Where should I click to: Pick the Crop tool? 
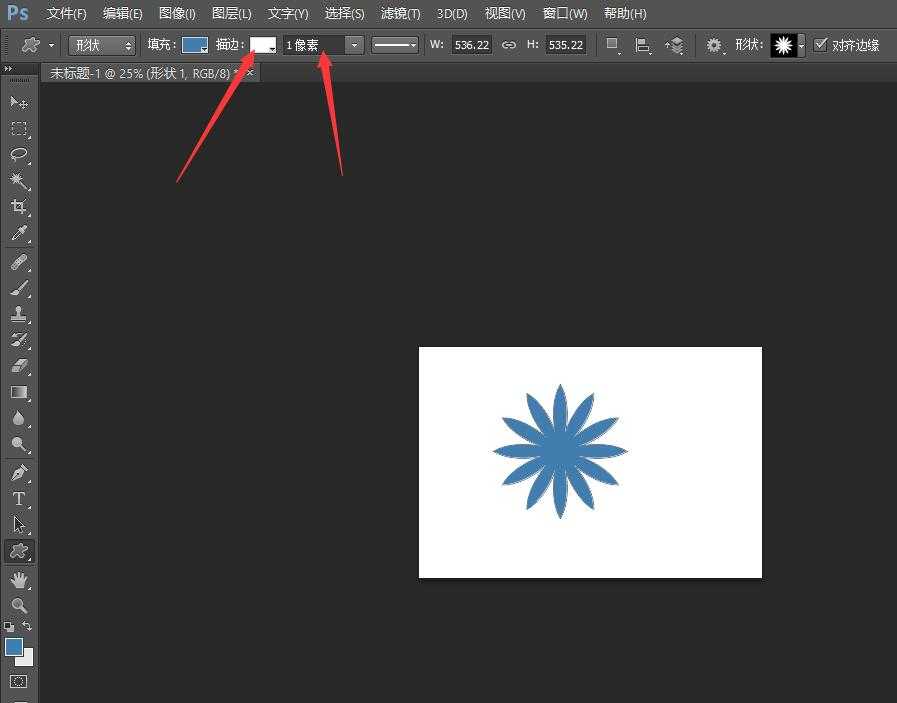tap(19, 207)
